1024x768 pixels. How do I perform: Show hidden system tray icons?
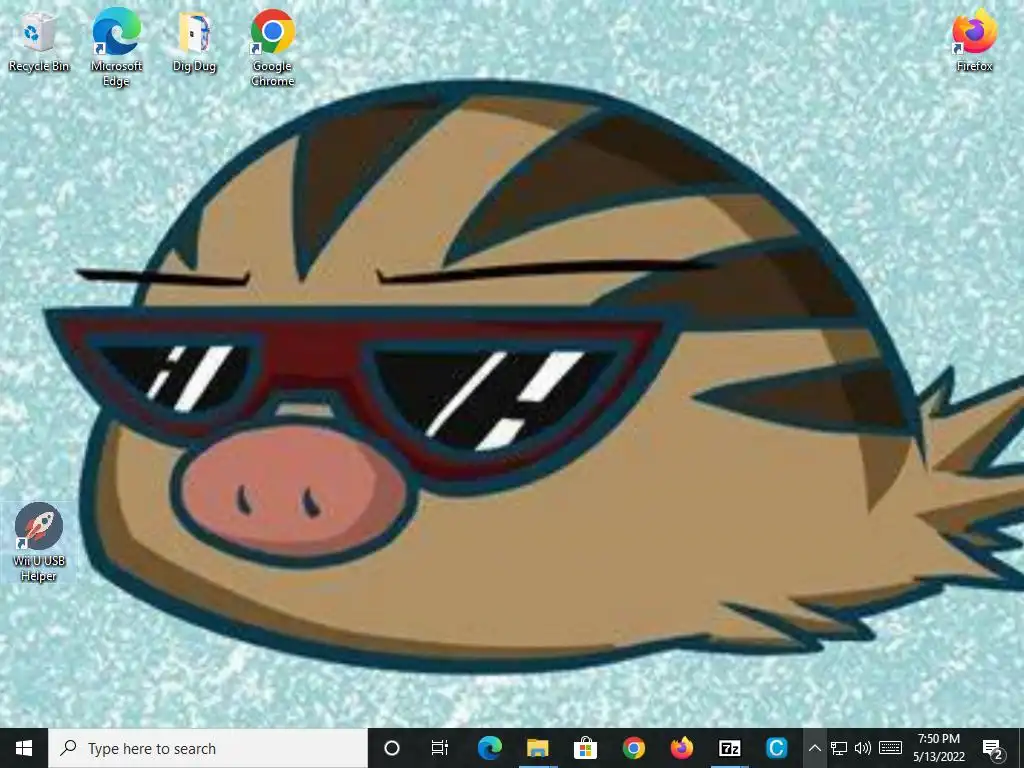(814, 748)
